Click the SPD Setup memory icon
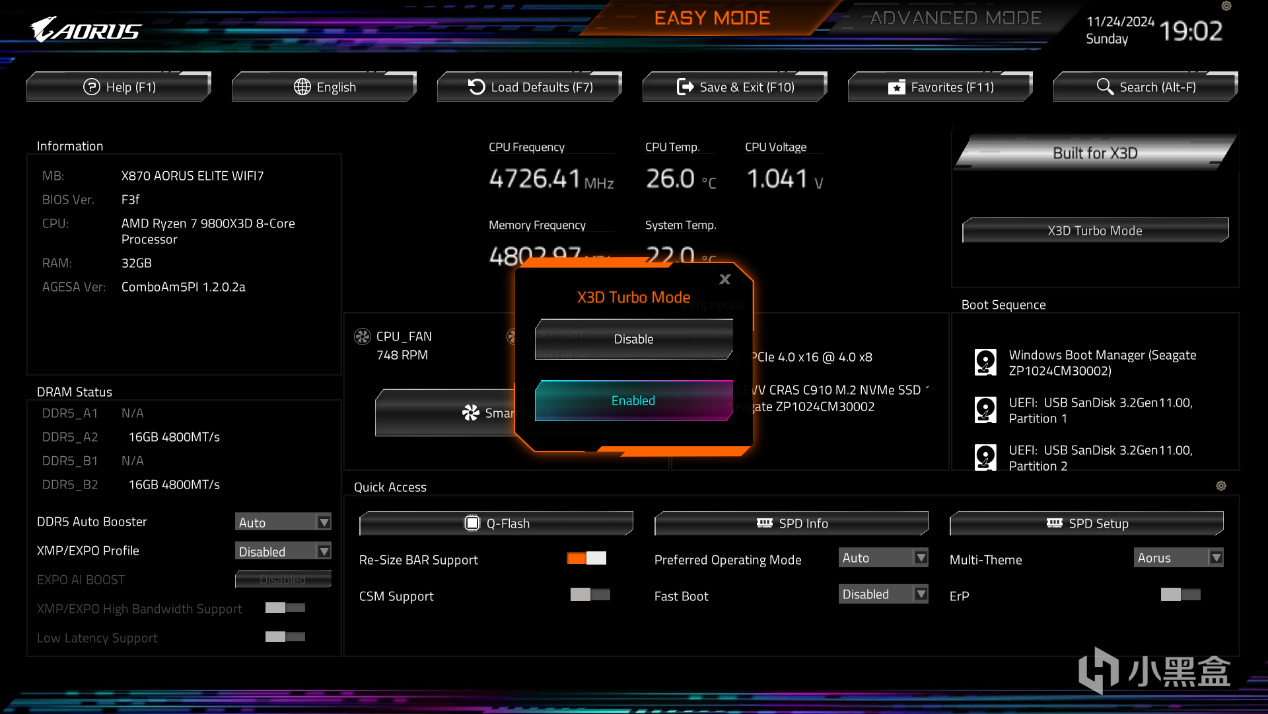This screenshot has width=1268, height=714. (x=1054, y=523)
